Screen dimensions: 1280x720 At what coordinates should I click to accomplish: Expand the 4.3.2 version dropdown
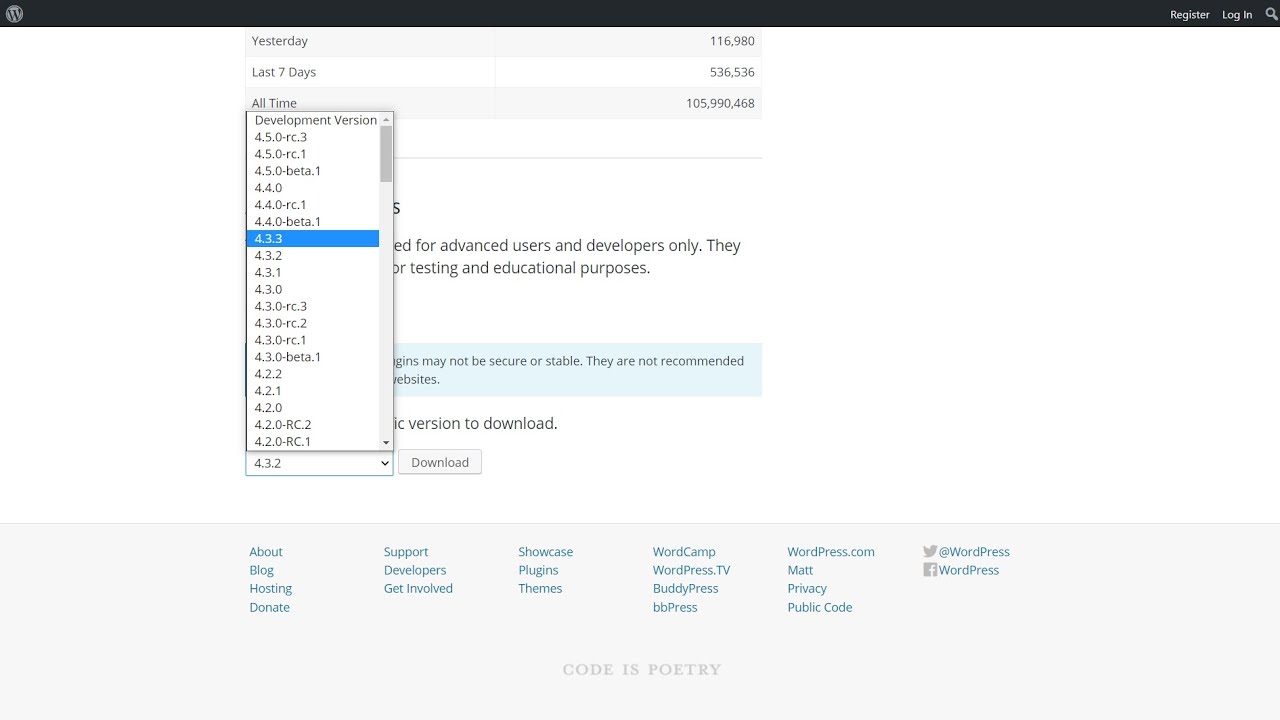click(319, 463)
